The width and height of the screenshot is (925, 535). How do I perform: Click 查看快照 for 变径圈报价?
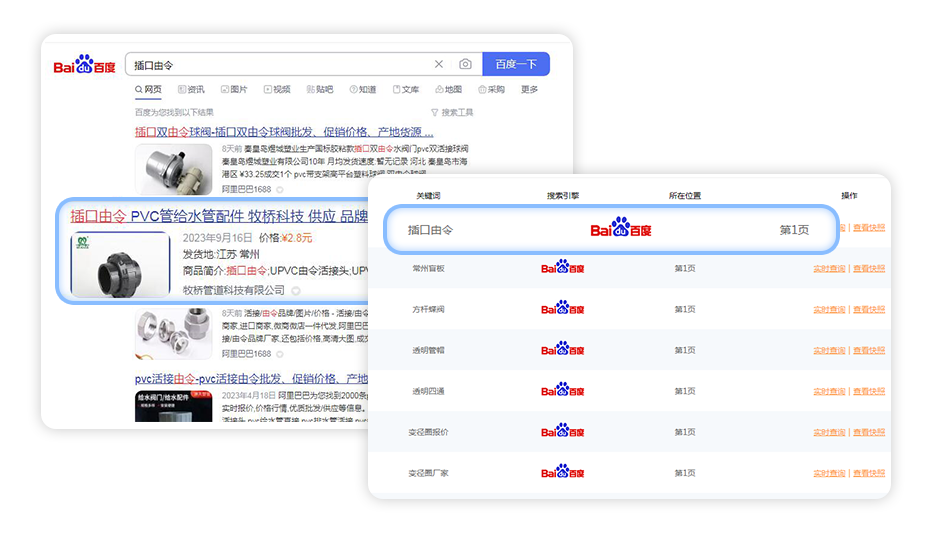pyautogui.click(x=869, y=432)
